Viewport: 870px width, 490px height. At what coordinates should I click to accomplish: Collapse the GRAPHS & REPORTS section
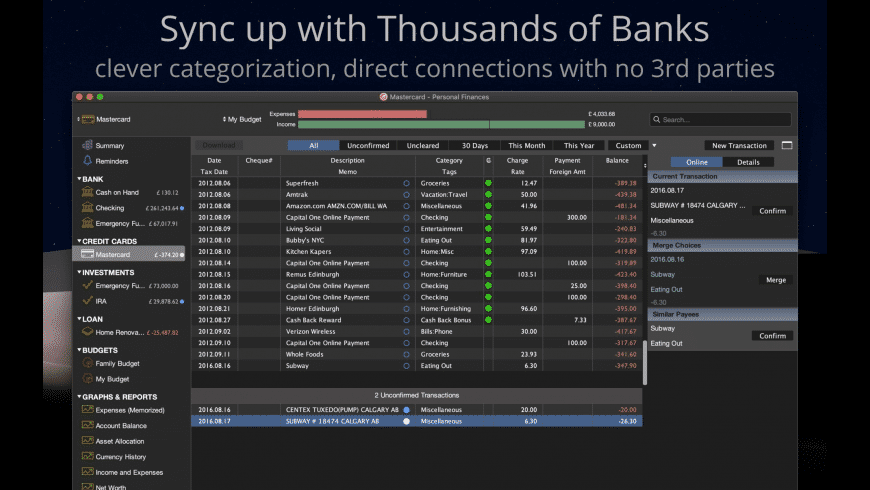79,396
